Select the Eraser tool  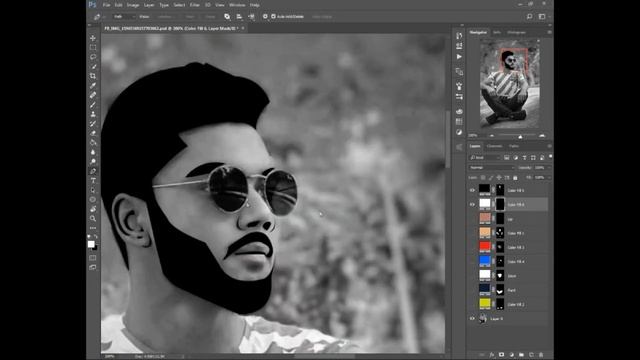click(93, 133)
